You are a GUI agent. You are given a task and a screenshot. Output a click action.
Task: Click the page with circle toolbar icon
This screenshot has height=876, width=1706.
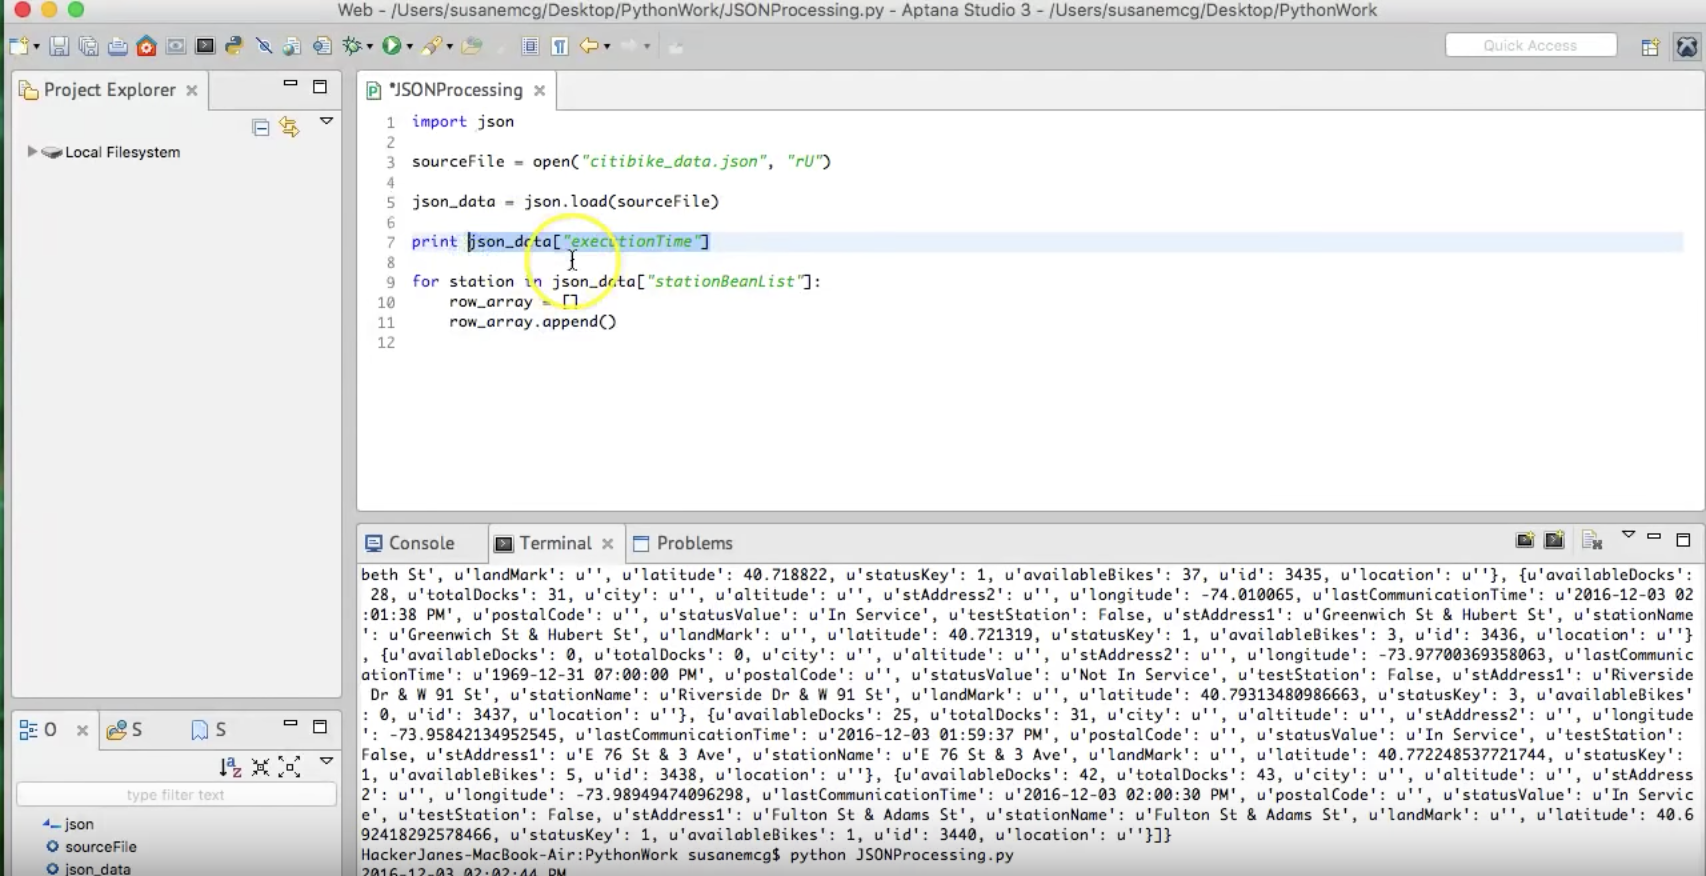pyautogui.click(x=322, y=46)
